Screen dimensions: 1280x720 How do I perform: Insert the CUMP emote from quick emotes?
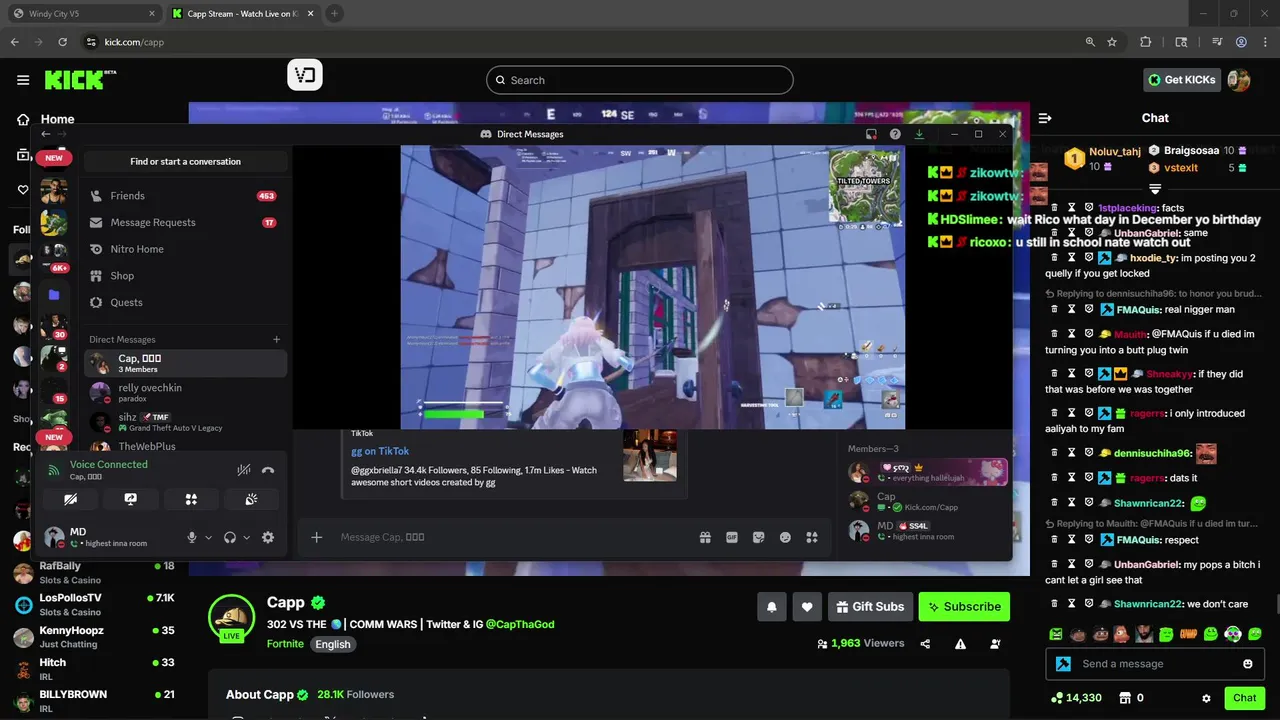1189,634
